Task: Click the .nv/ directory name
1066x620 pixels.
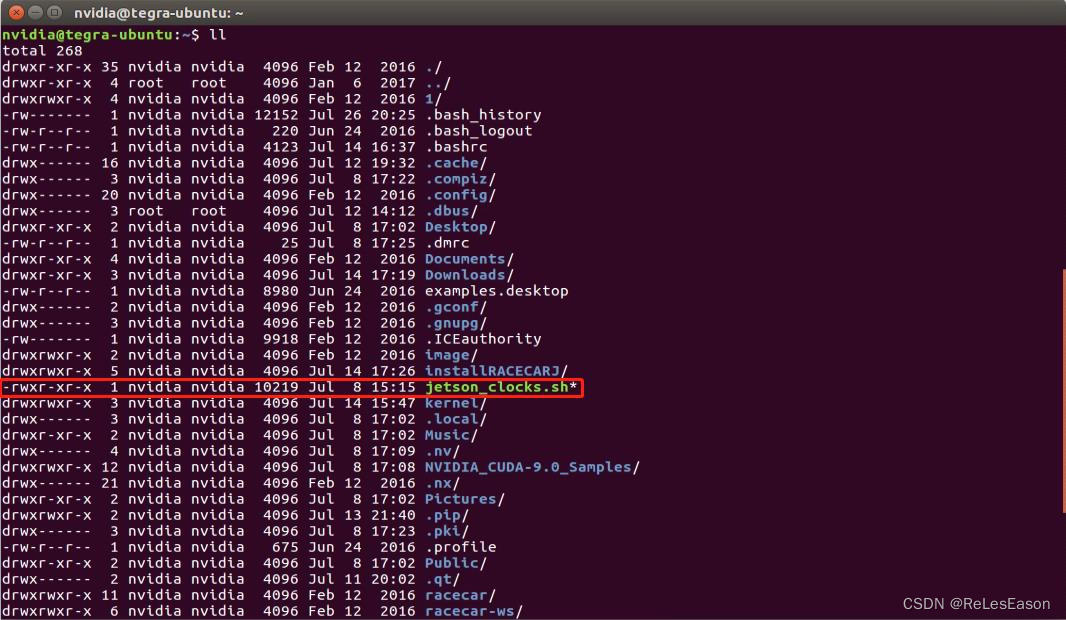Action: 443,451
